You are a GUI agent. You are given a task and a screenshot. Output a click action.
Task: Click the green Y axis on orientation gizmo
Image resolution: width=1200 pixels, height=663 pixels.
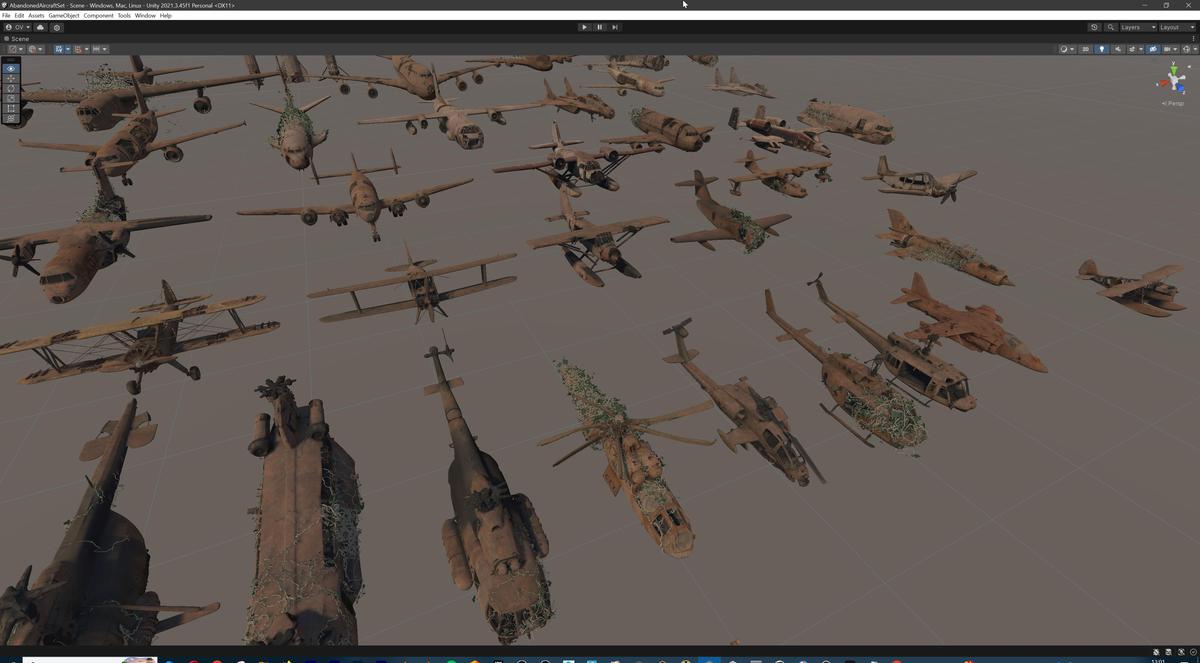(x=1173, y=69)
